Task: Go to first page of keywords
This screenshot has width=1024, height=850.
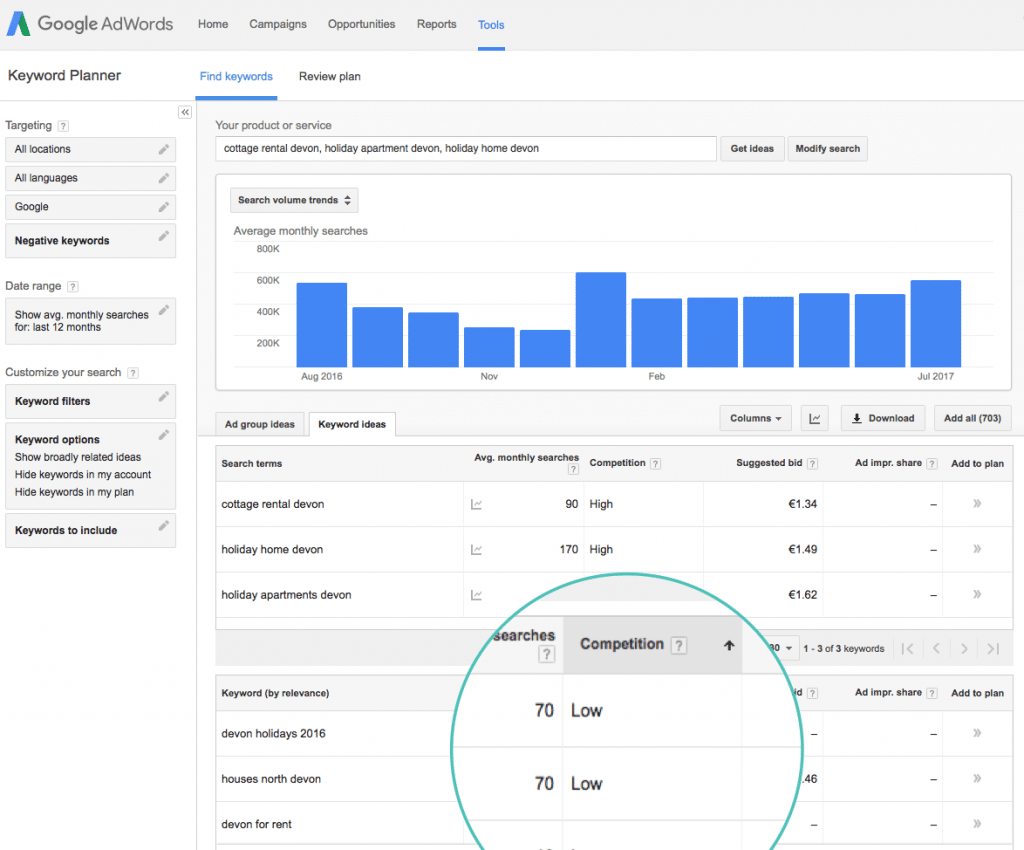Action: click(x=907, y=649)
